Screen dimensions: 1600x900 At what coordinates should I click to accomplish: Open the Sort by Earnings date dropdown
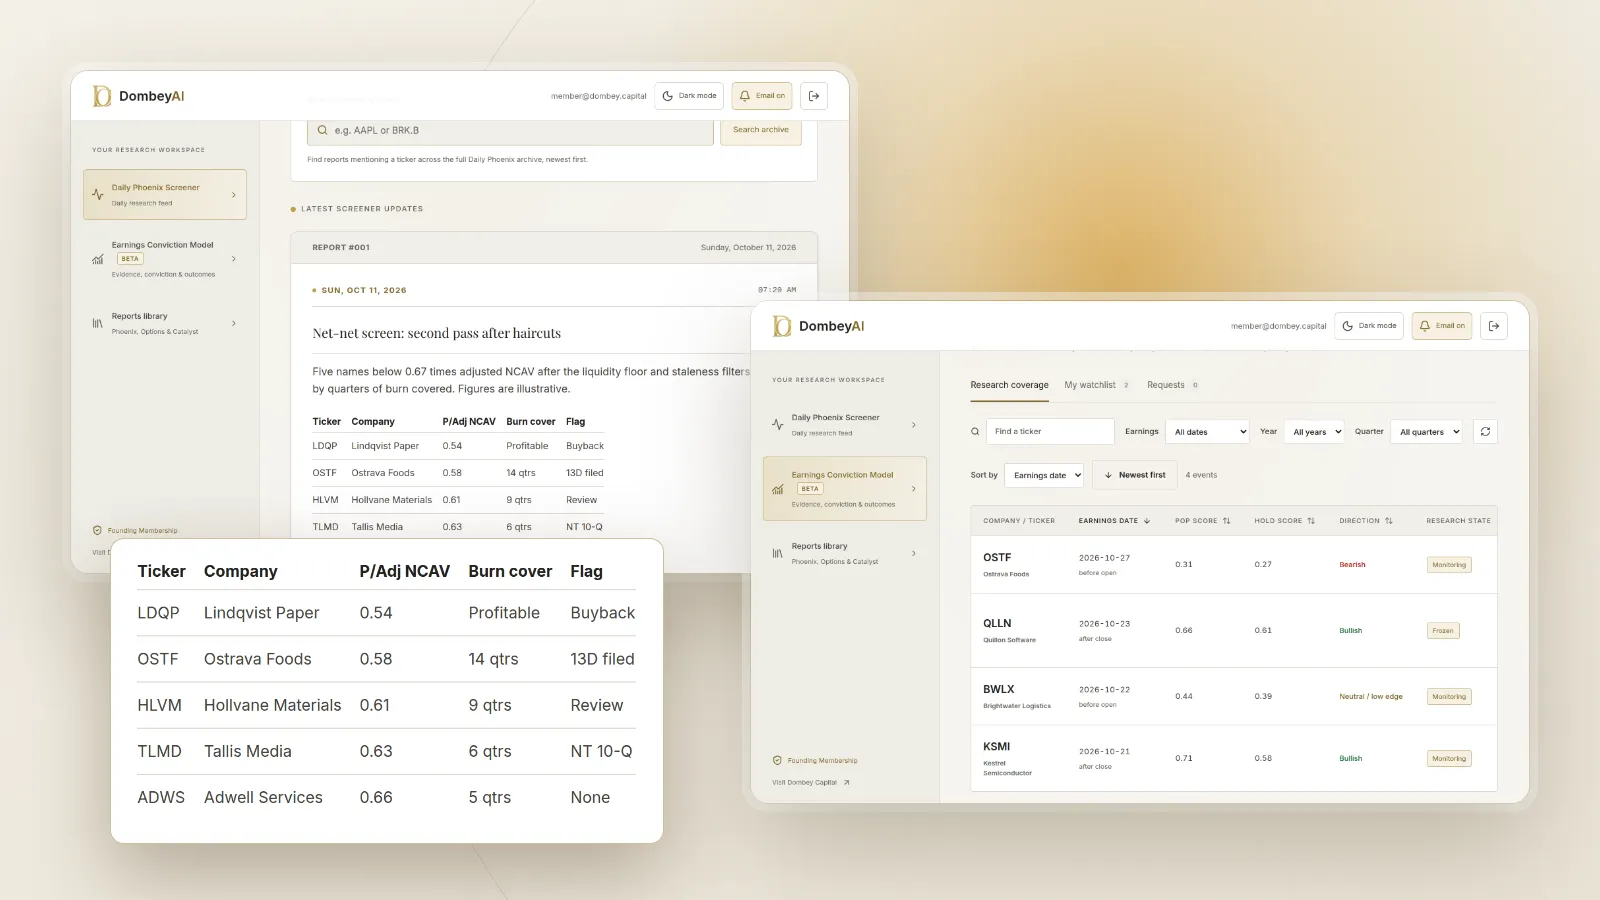pyautogui.click(x=1045, y=475)
